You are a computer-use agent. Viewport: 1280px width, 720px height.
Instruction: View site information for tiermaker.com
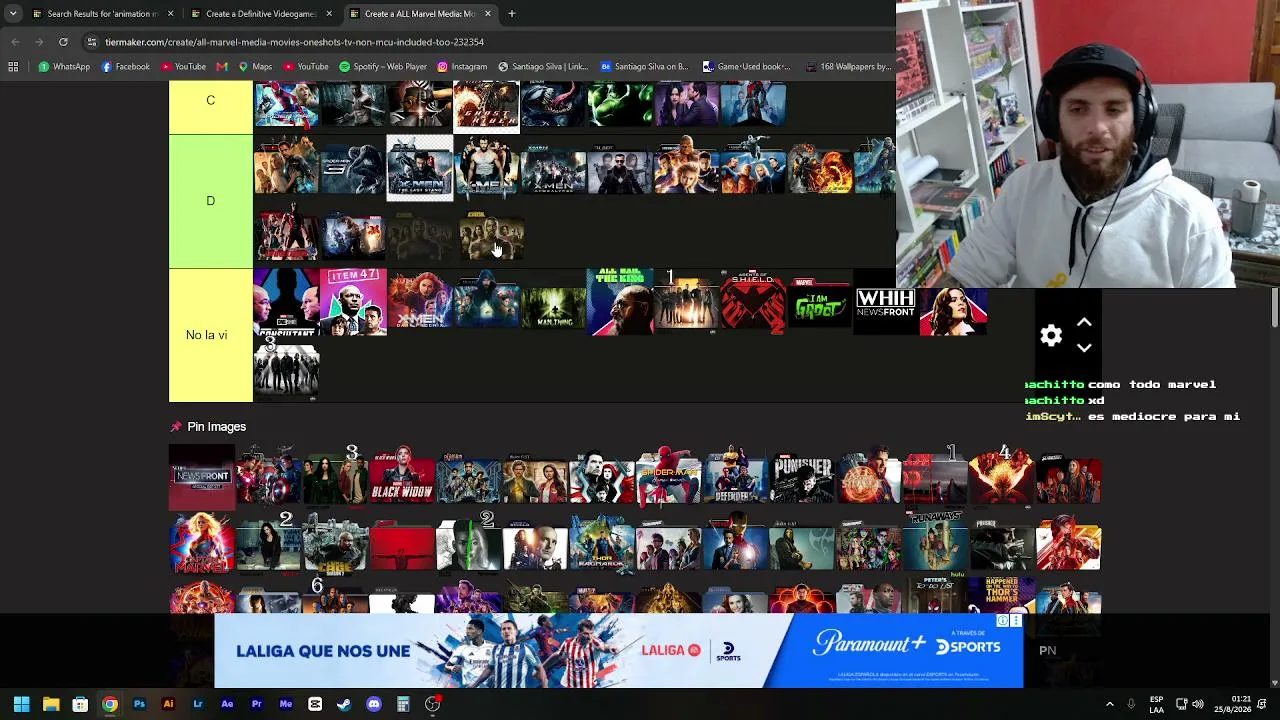(x=92, y=42)
